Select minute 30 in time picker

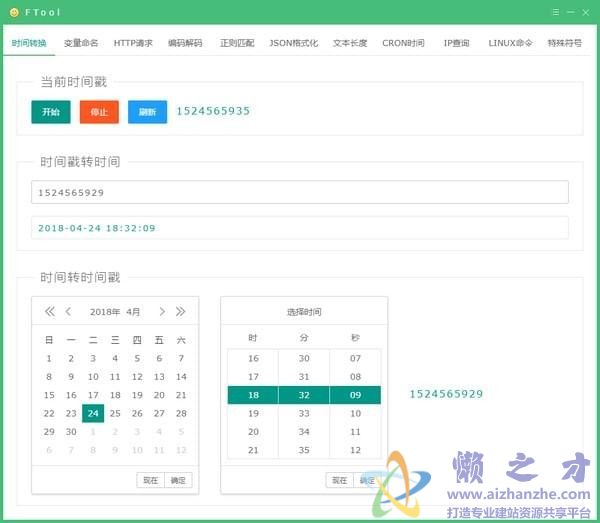(304, 358)
